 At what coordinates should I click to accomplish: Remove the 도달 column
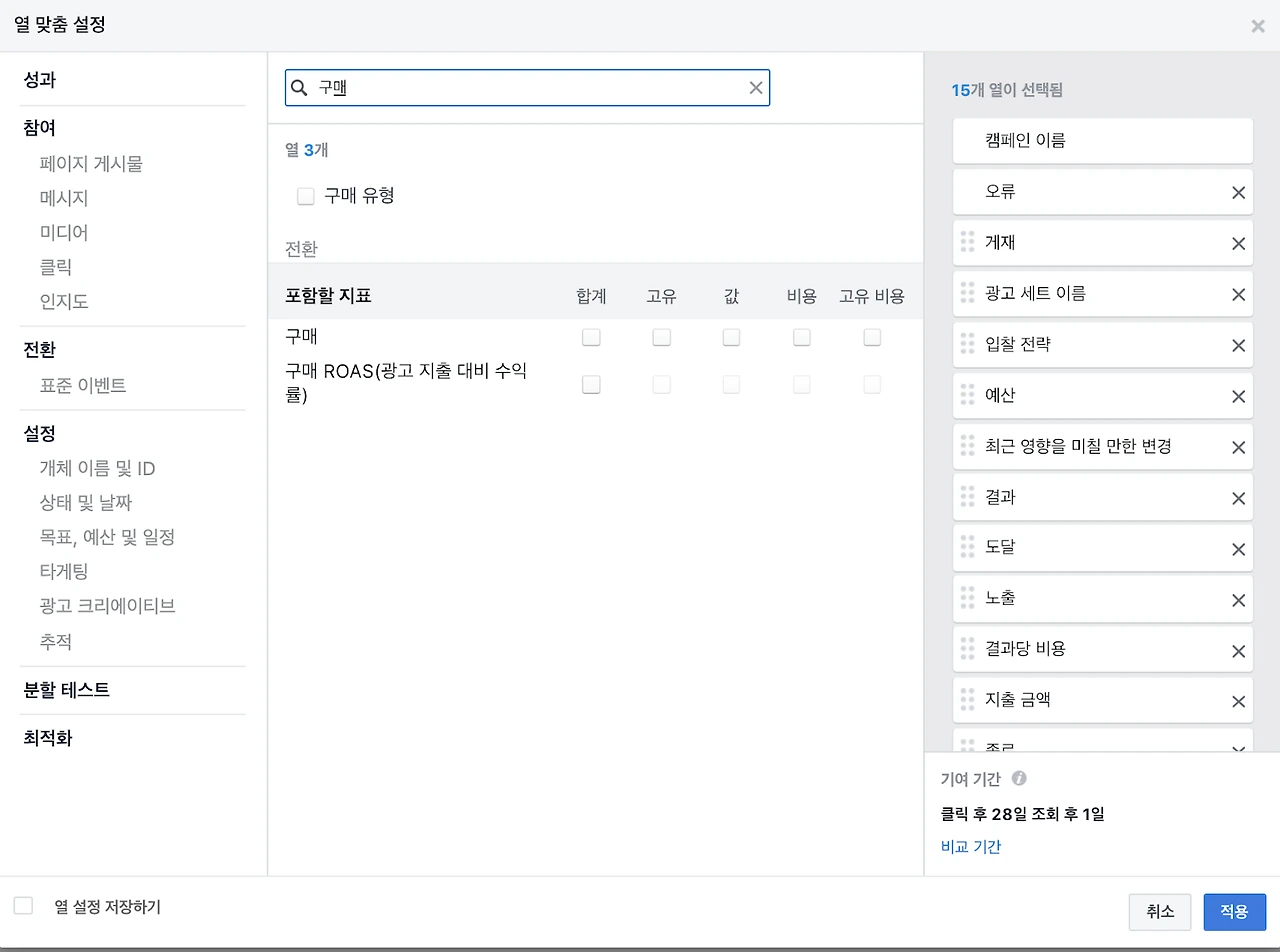1238,549
